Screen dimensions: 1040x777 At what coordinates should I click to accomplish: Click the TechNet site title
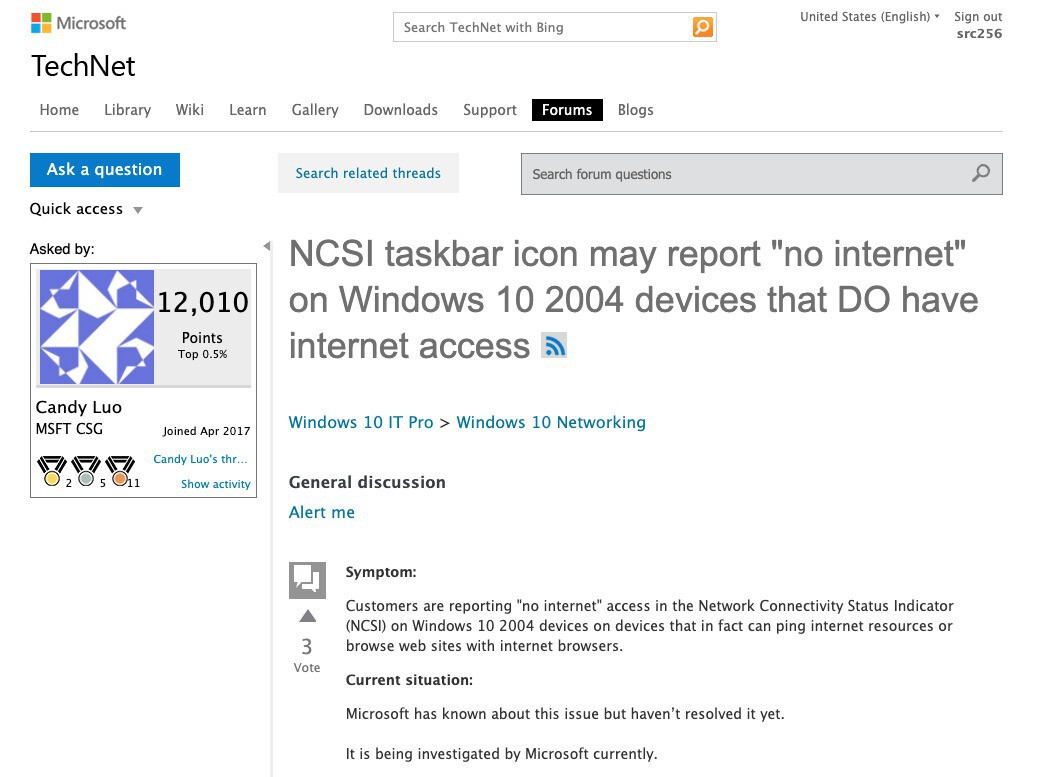coord(83,66)
